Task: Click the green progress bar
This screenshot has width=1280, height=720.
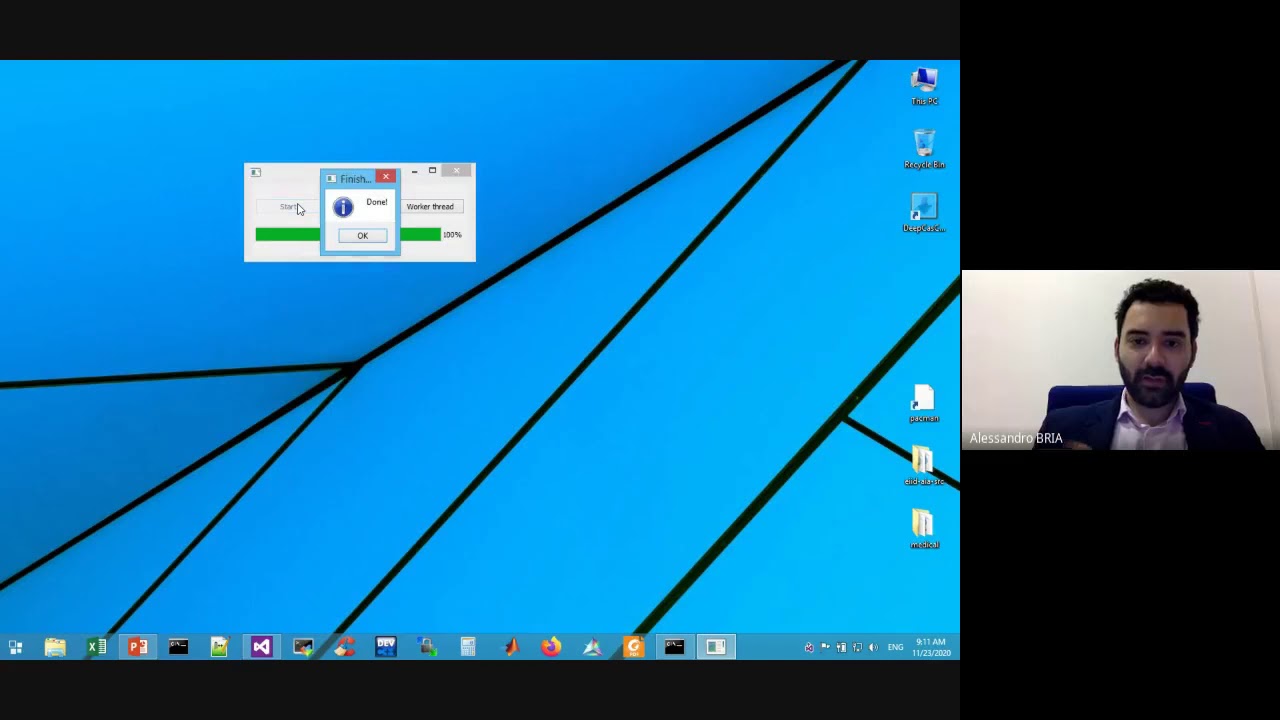Action: click(x=348, y=234)
